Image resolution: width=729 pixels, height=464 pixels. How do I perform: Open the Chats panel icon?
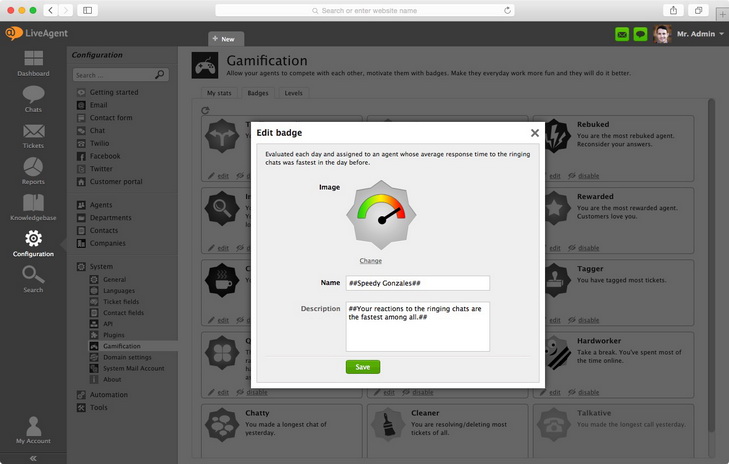coord(33,97)
